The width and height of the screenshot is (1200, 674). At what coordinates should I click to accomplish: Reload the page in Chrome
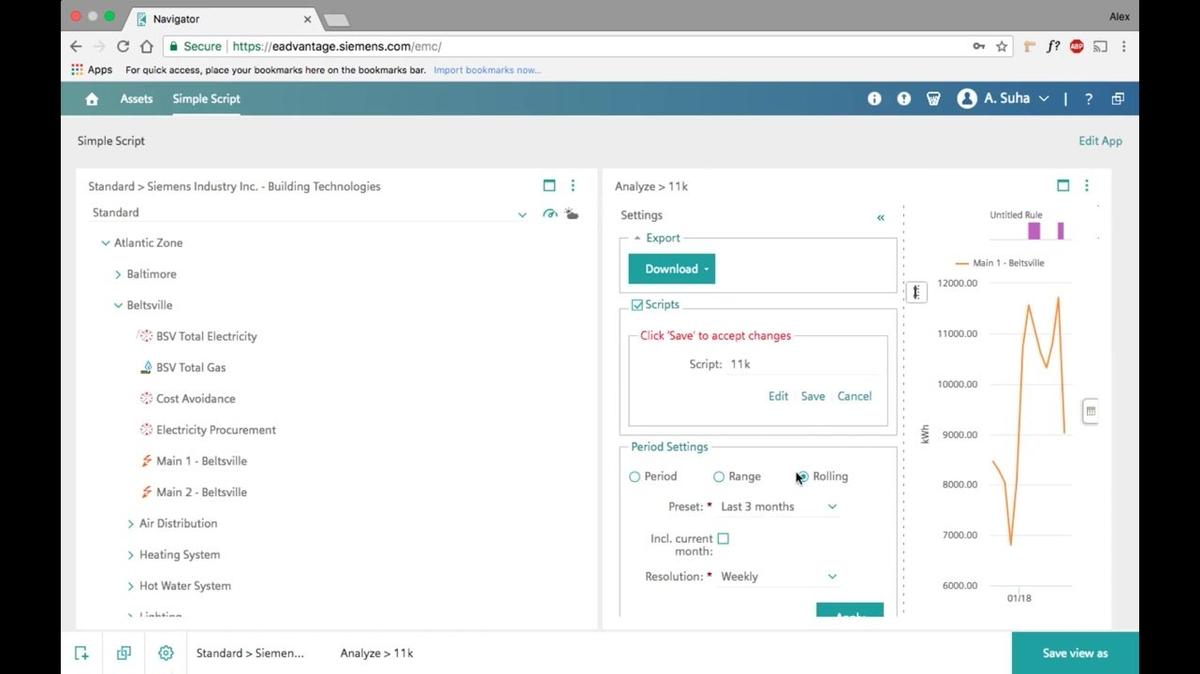123,46
